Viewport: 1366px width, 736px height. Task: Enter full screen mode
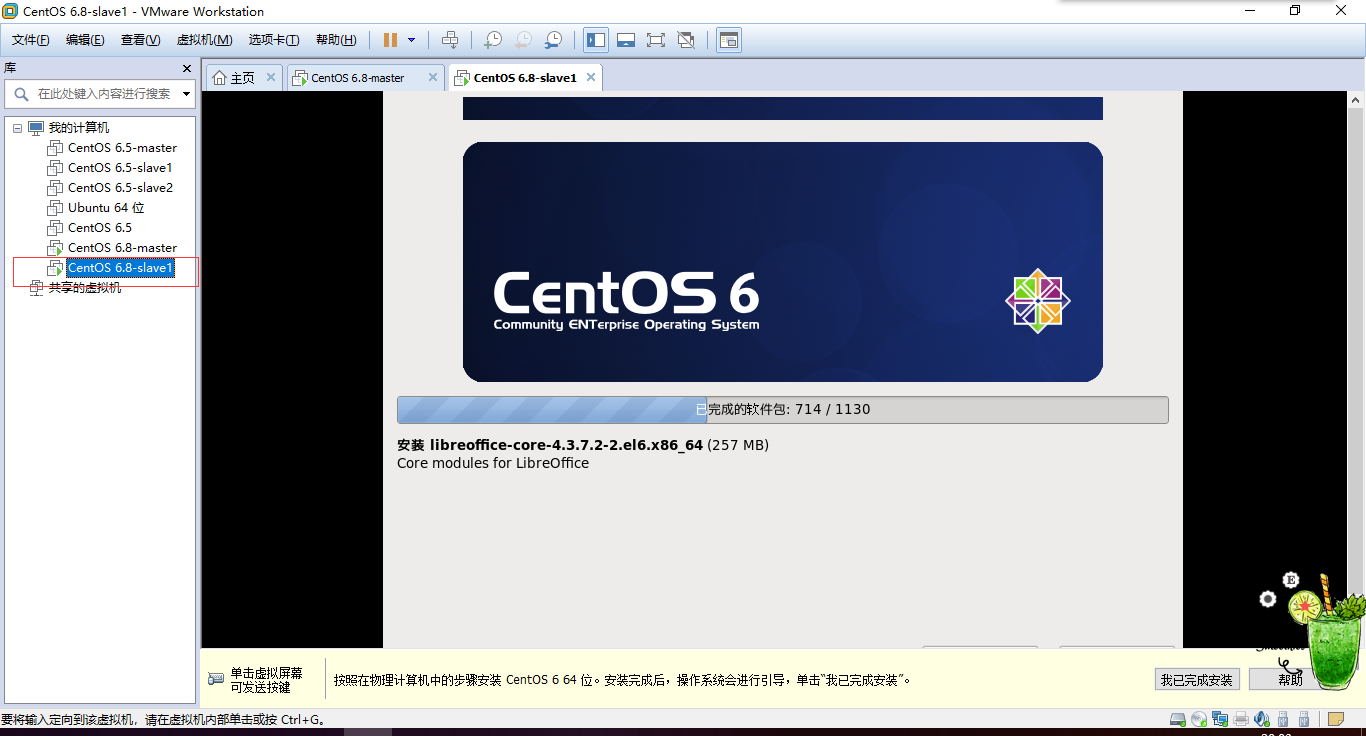[656, 39]
